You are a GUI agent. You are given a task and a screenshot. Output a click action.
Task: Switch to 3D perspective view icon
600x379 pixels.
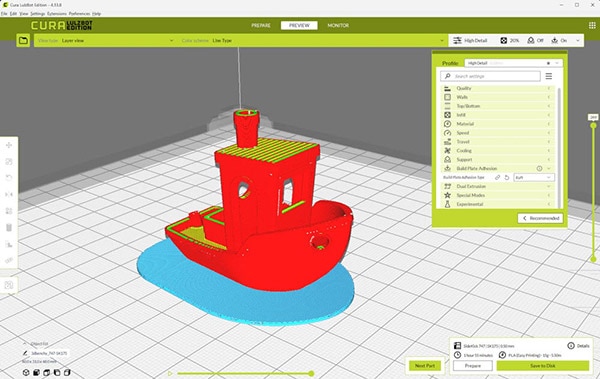pos(26,372)
